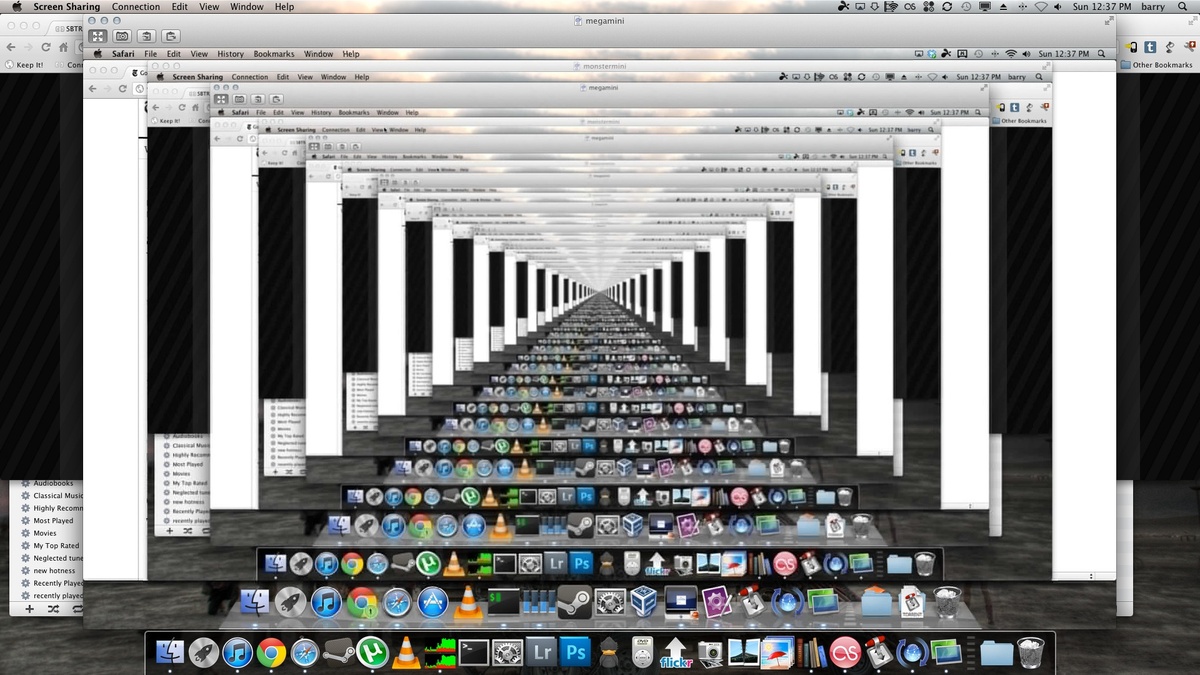Open the Trash in second dock from bottom

[947, 603]
